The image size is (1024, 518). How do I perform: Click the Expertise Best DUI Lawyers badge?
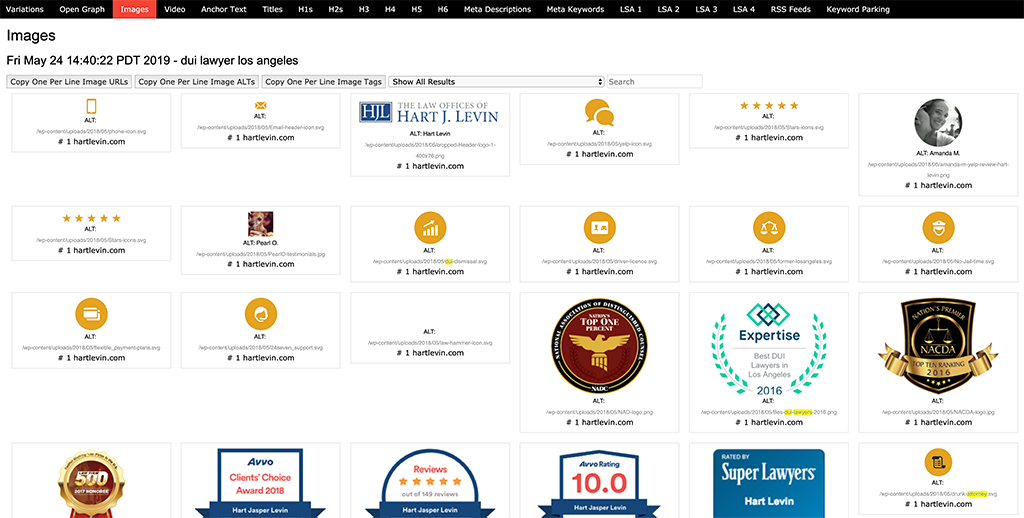[x=769, y=349]
